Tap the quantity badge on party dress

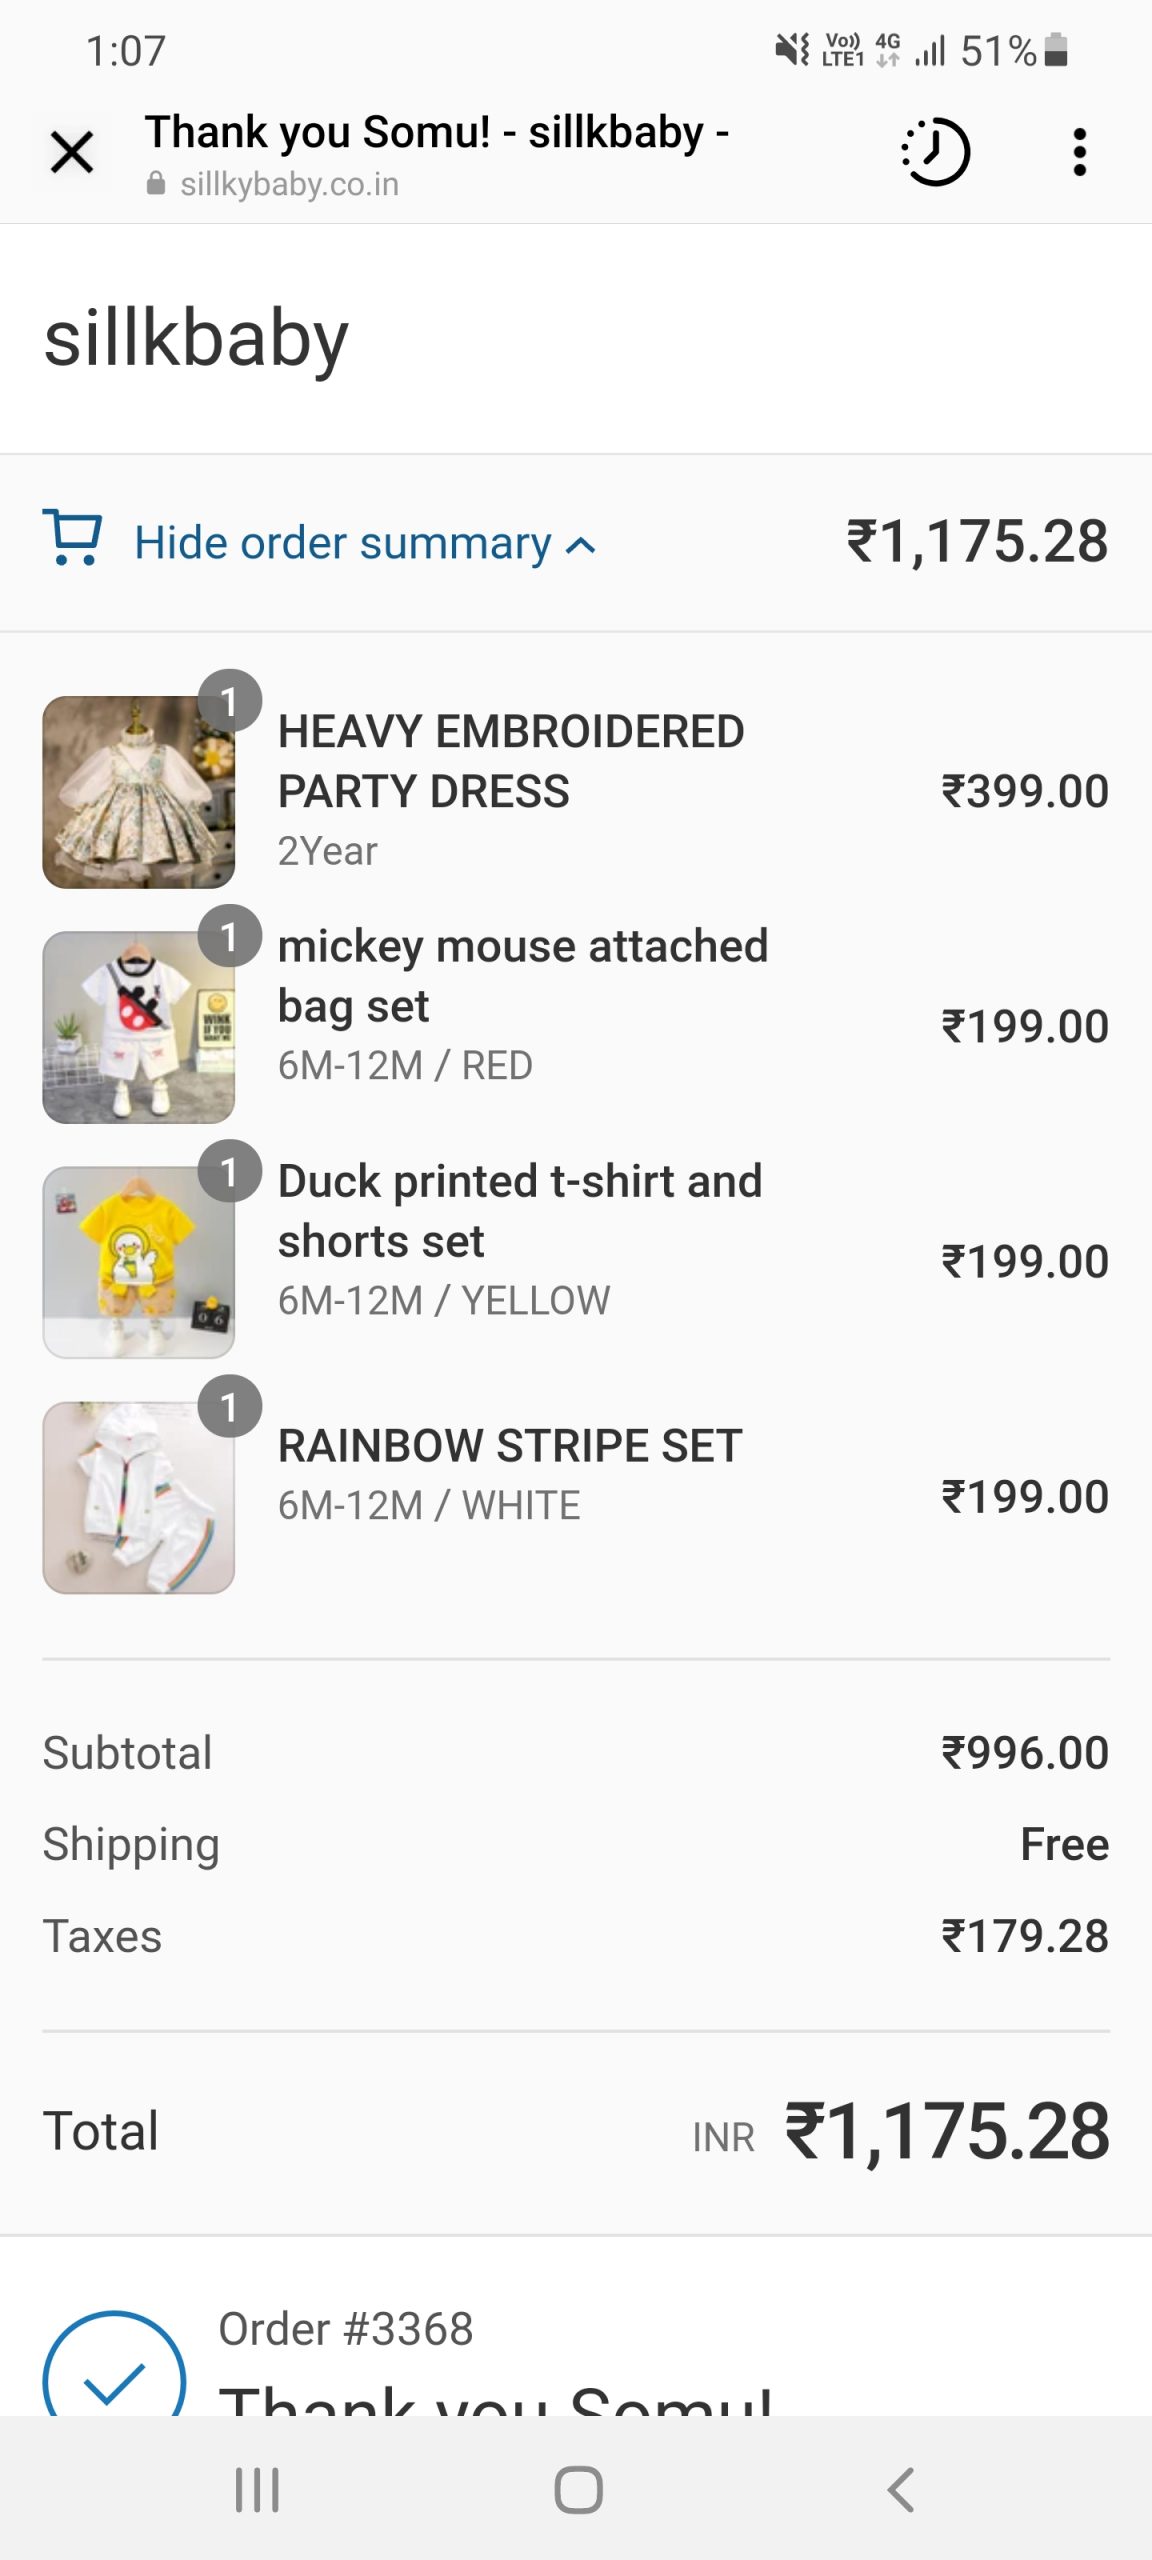(x=229, y=701)
